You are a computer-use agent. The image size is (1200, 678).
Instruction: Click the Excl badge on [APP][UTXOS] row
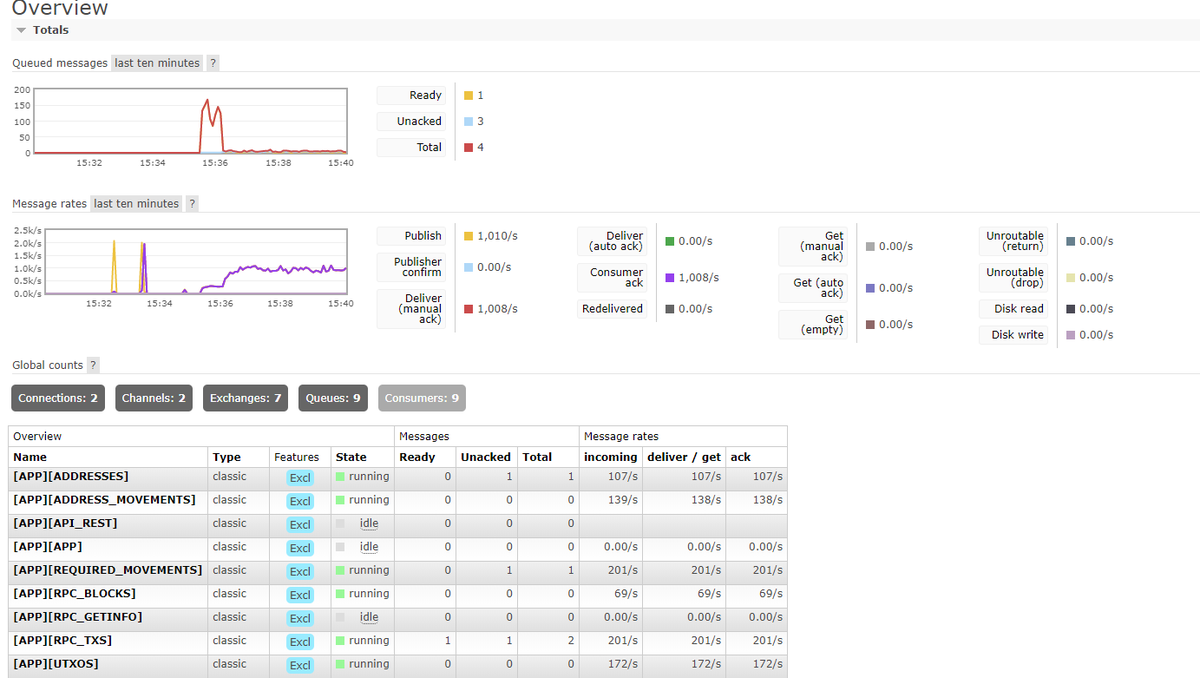point(300,665)
